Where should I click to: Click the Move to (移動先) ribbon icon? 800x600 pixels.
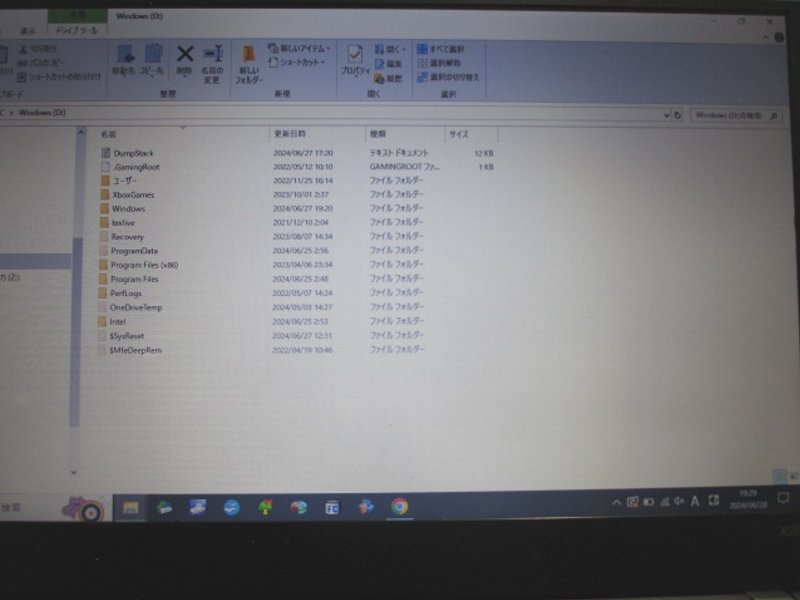tap(124, 60)
